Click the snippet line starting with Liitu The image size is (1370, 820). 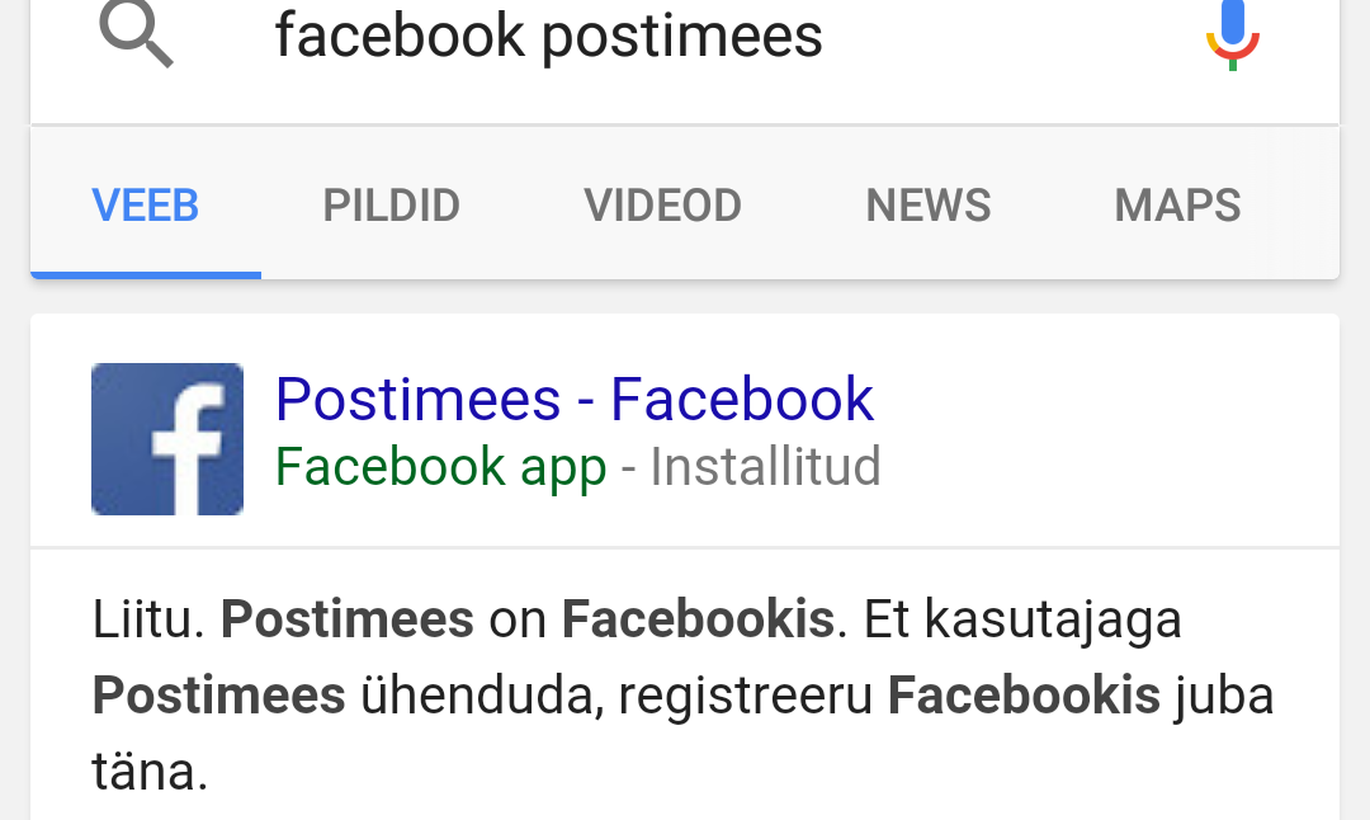click(637, 619)
